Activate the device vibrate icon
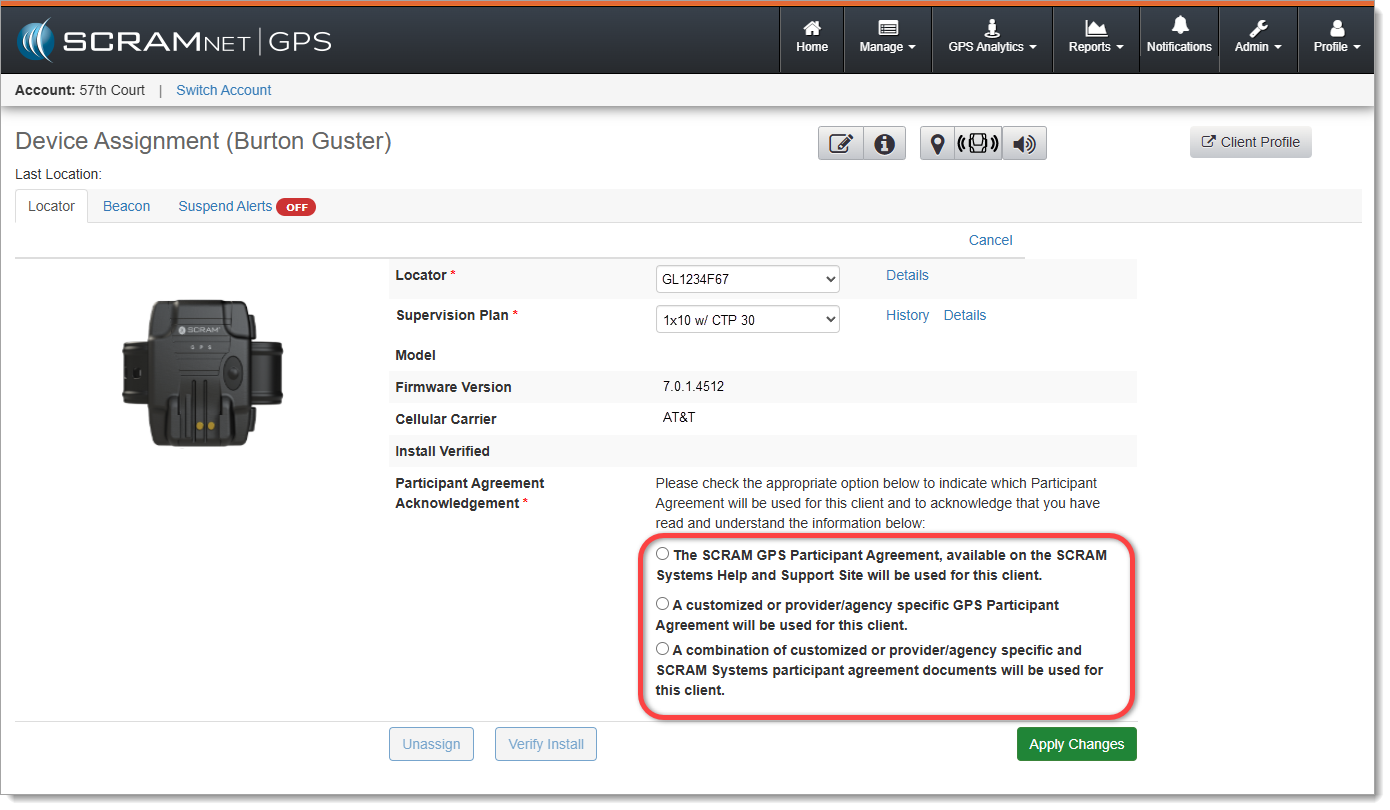Screen dimensions: 1390x810 click(x=978, y=144)
